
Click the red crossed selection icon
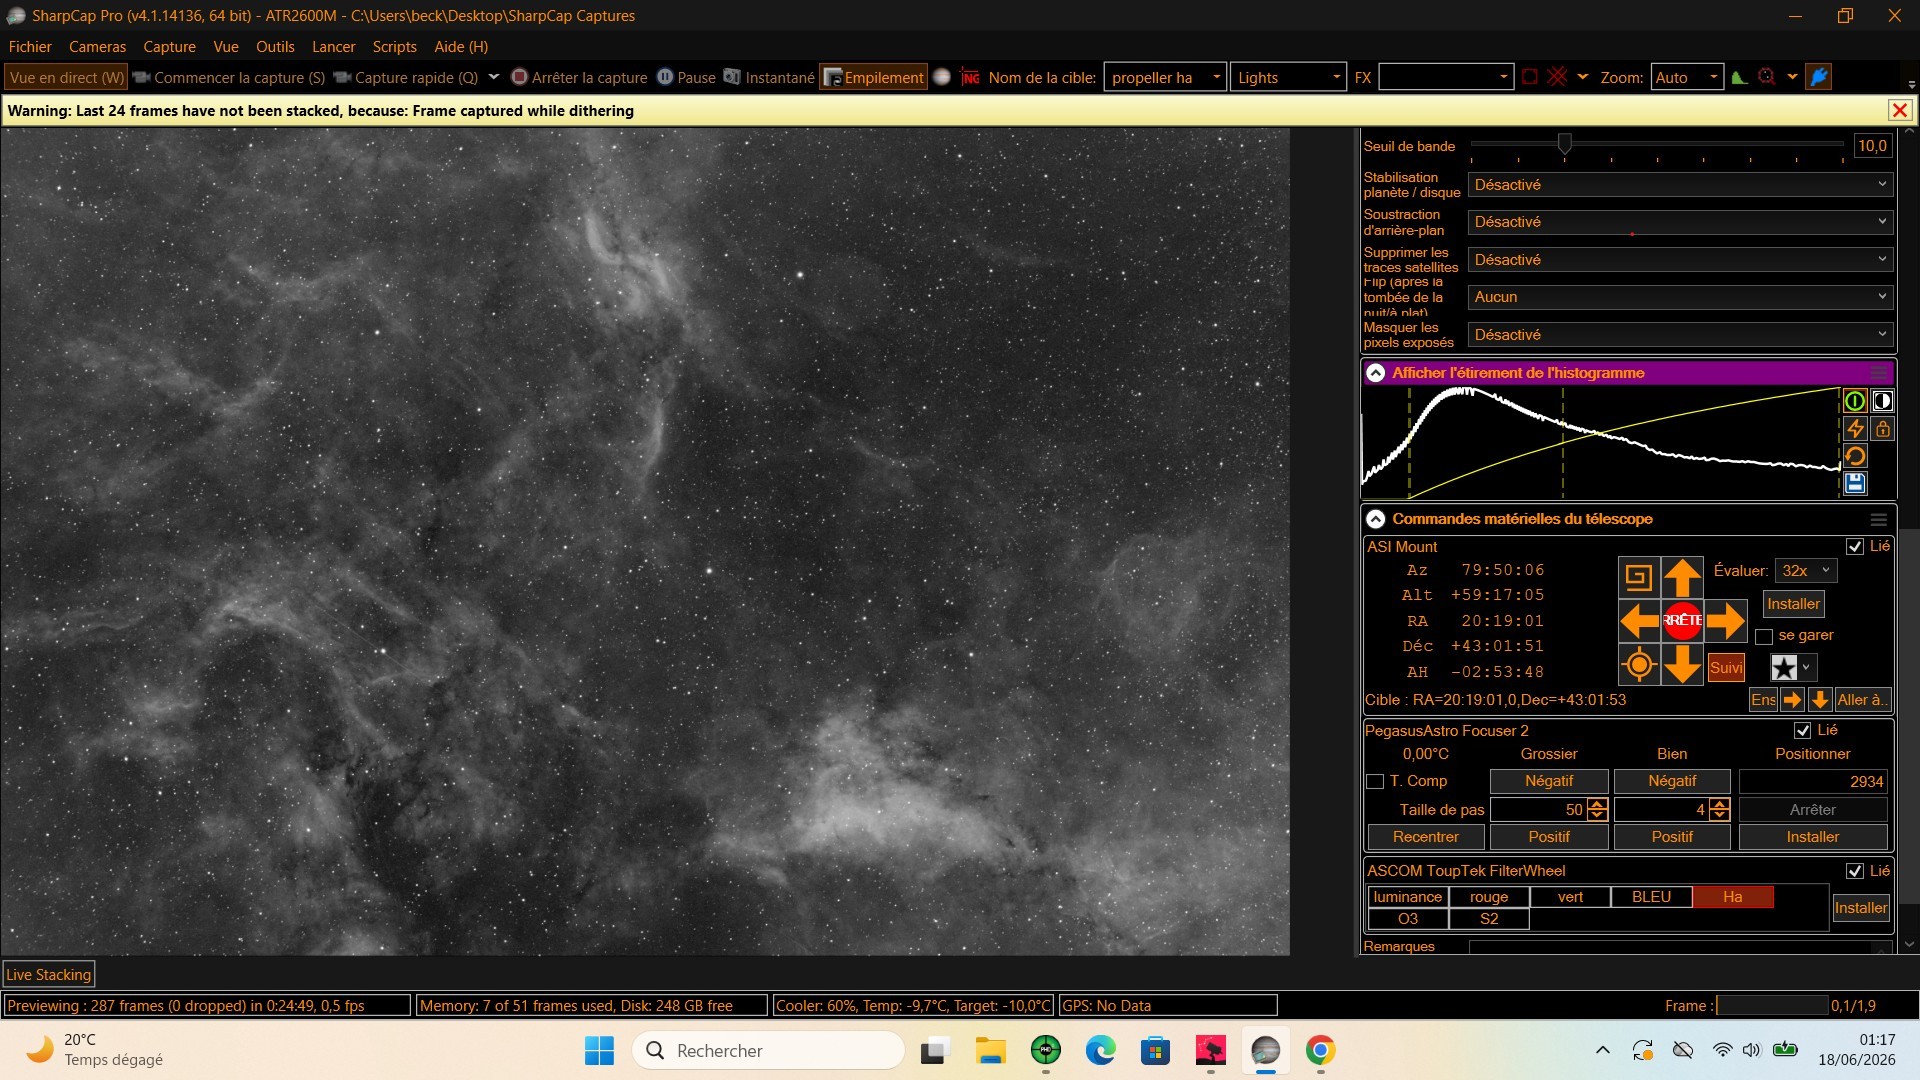1557,77
